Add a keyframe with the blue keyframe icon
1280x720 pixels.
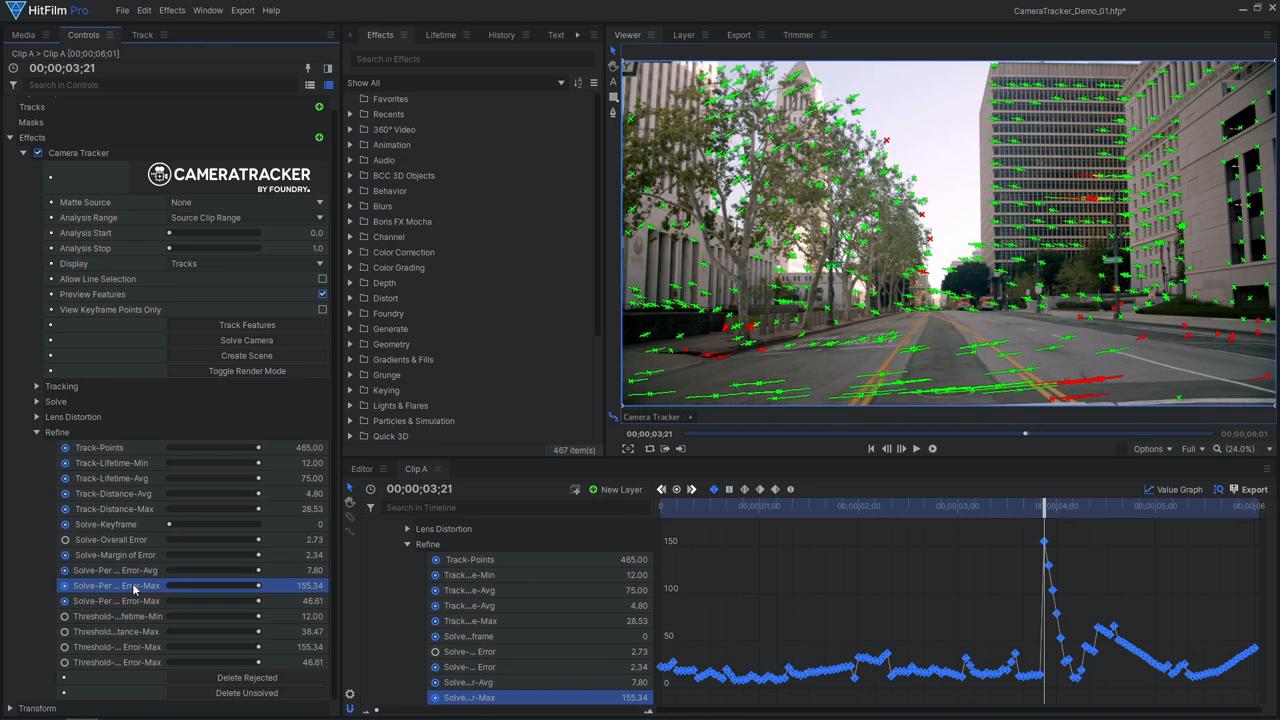(713, 489)
